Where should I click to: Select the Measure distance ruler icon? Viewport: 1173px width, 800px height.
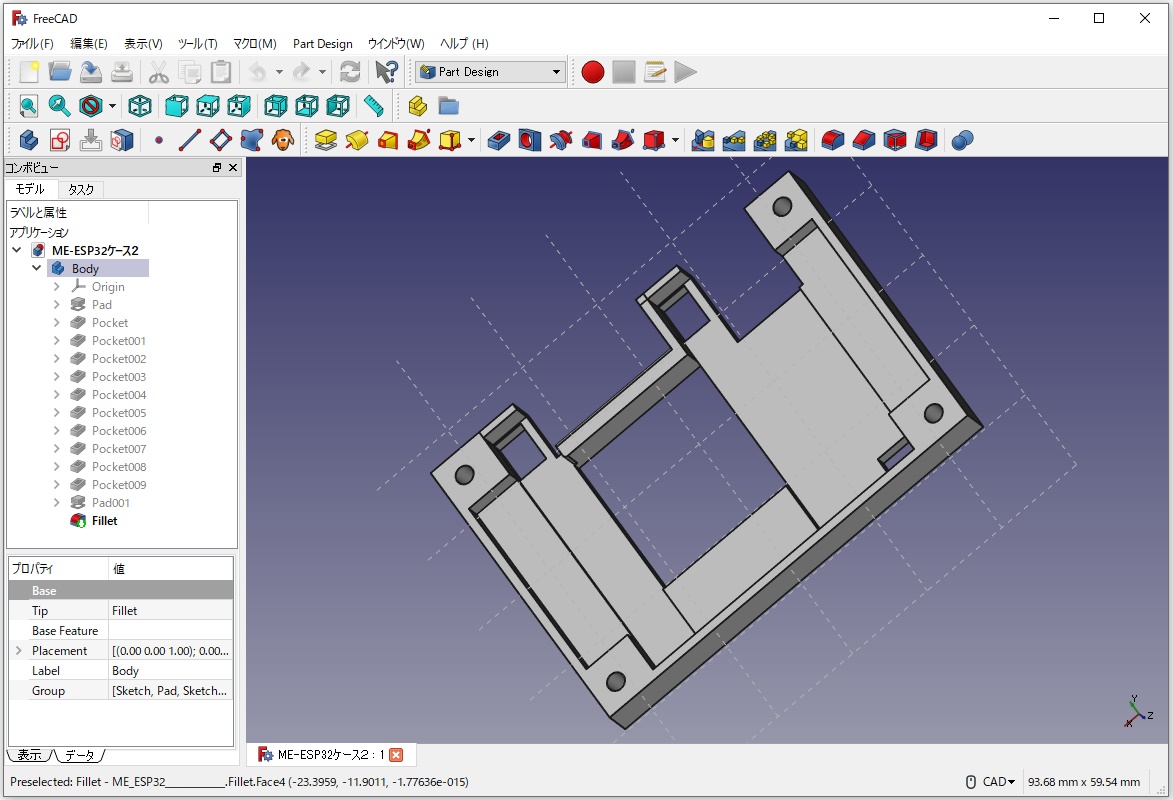373,106
